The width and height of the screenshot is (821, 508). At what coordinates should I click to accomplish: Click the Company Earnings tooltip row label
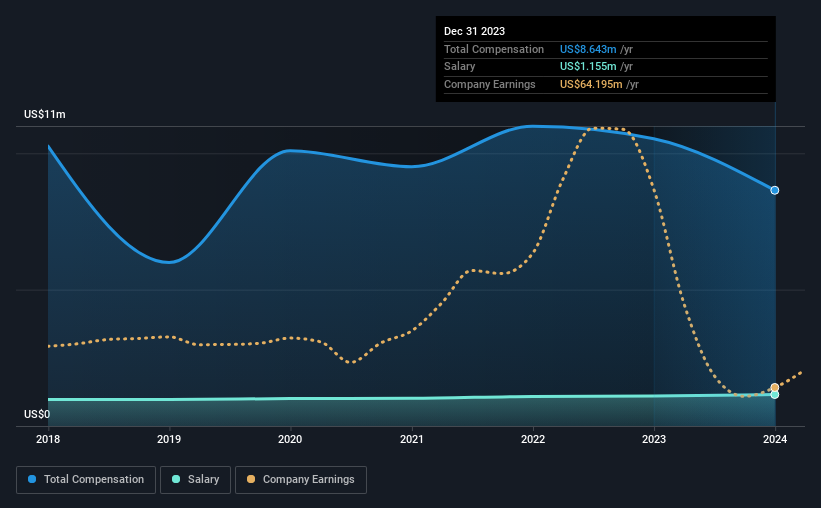490,84
